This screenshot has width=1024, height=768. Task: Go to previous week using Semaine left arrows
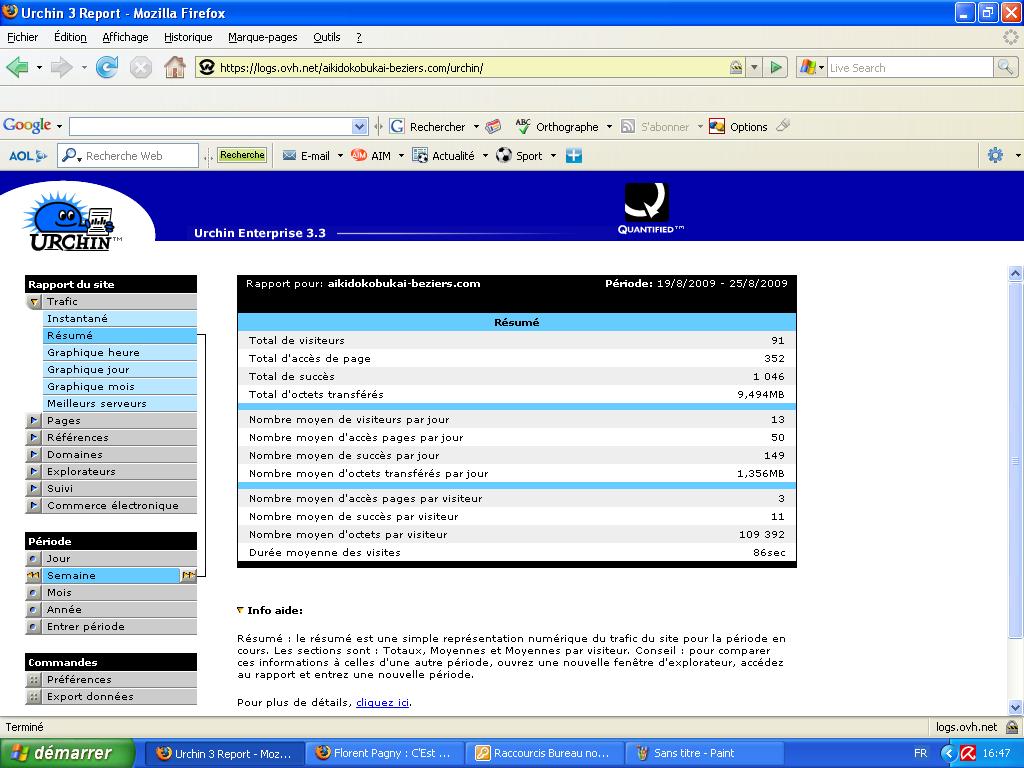tap(33, 575)
